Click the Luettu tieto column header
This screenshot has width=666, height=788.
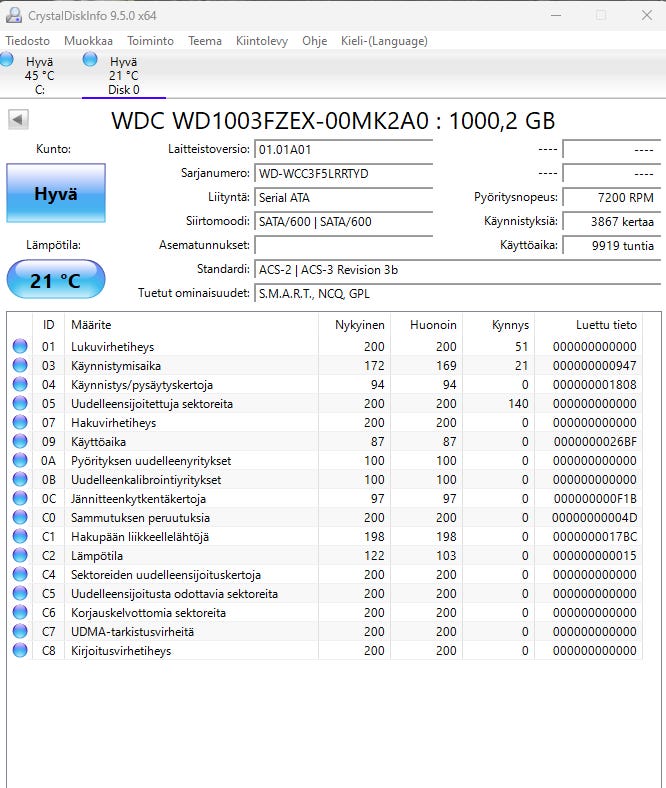(589, 325)
